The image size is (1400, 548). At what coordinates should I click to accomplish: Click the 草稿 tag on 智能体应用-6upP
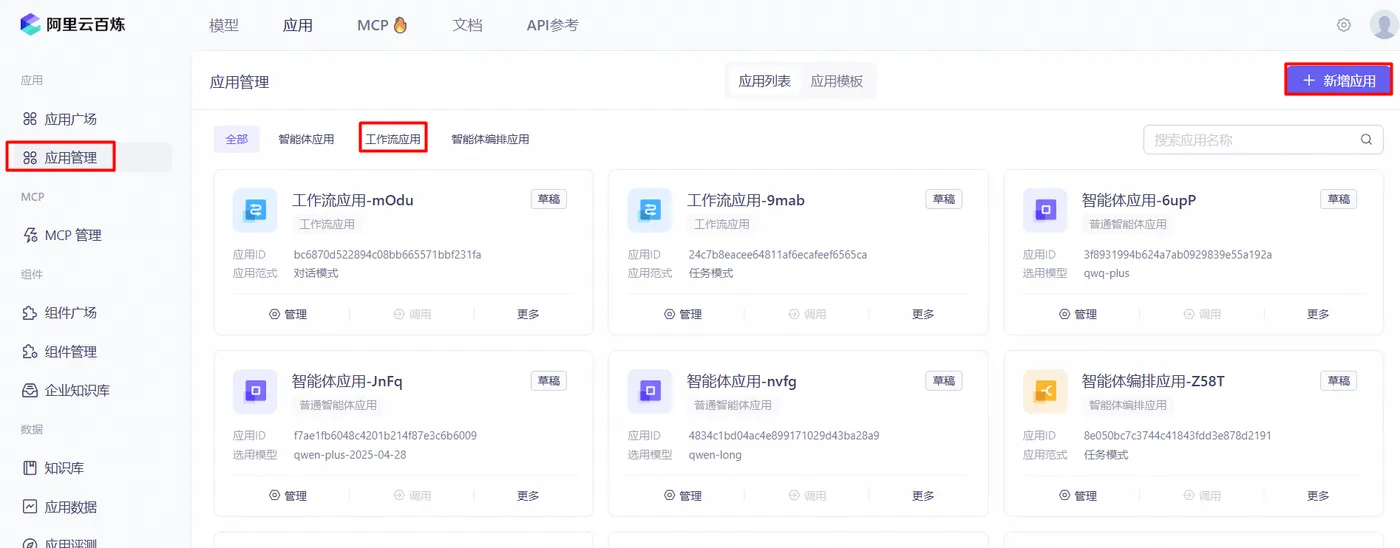coord(1339,199)
